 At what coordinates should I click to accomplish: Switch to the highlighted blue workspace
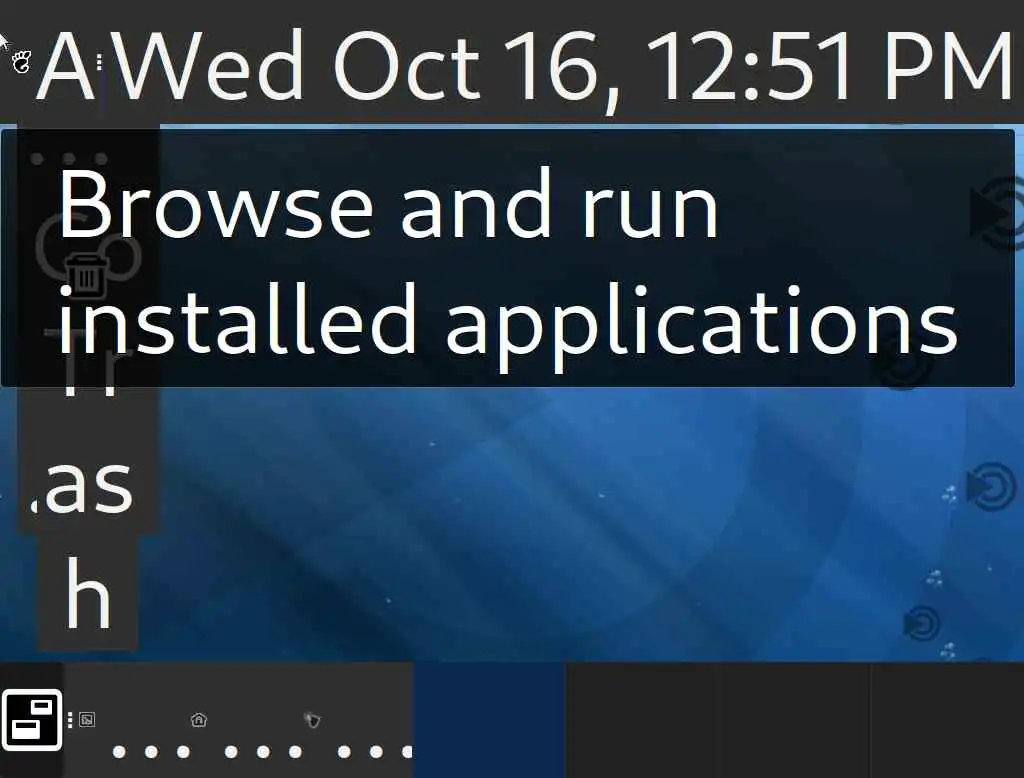point(490,720)
